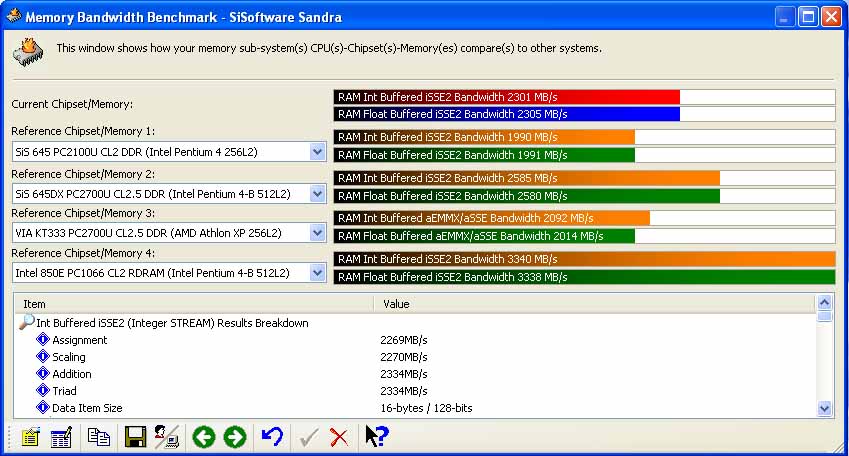Click the magnifier icon beside Results Breakdown

coord(27,322)
